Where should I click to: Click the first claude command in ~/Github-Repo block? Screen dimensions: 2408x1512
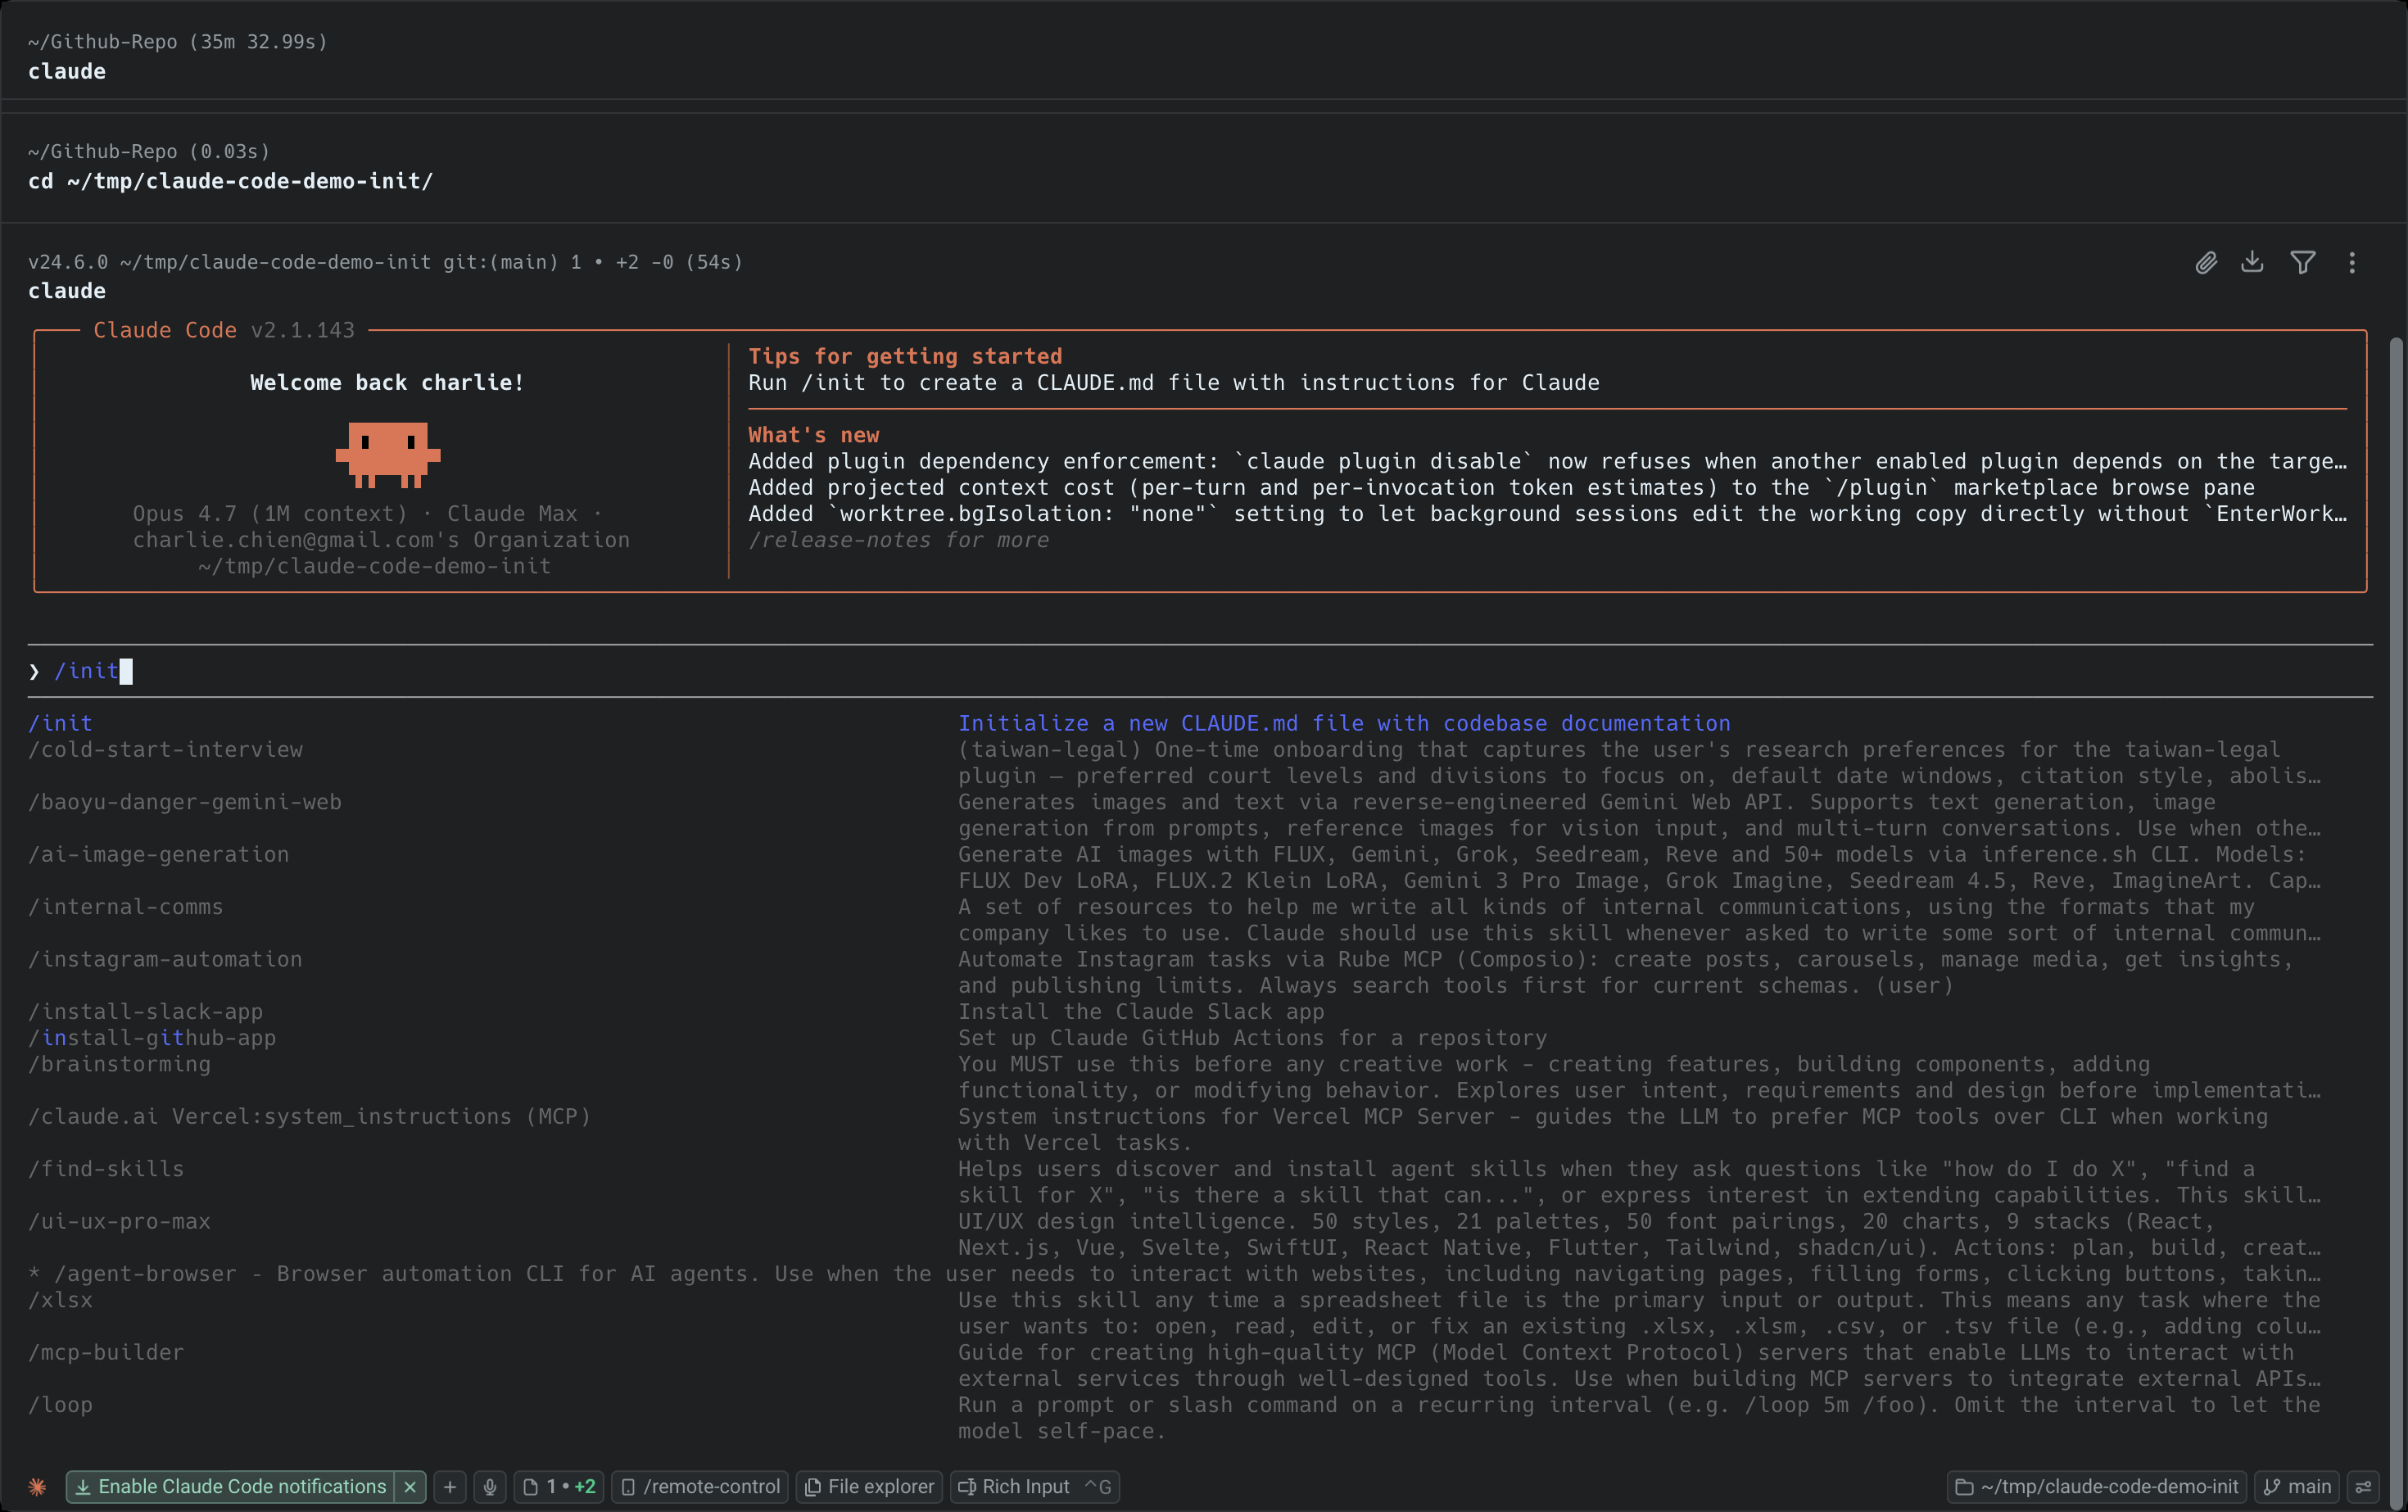[67, 72]
